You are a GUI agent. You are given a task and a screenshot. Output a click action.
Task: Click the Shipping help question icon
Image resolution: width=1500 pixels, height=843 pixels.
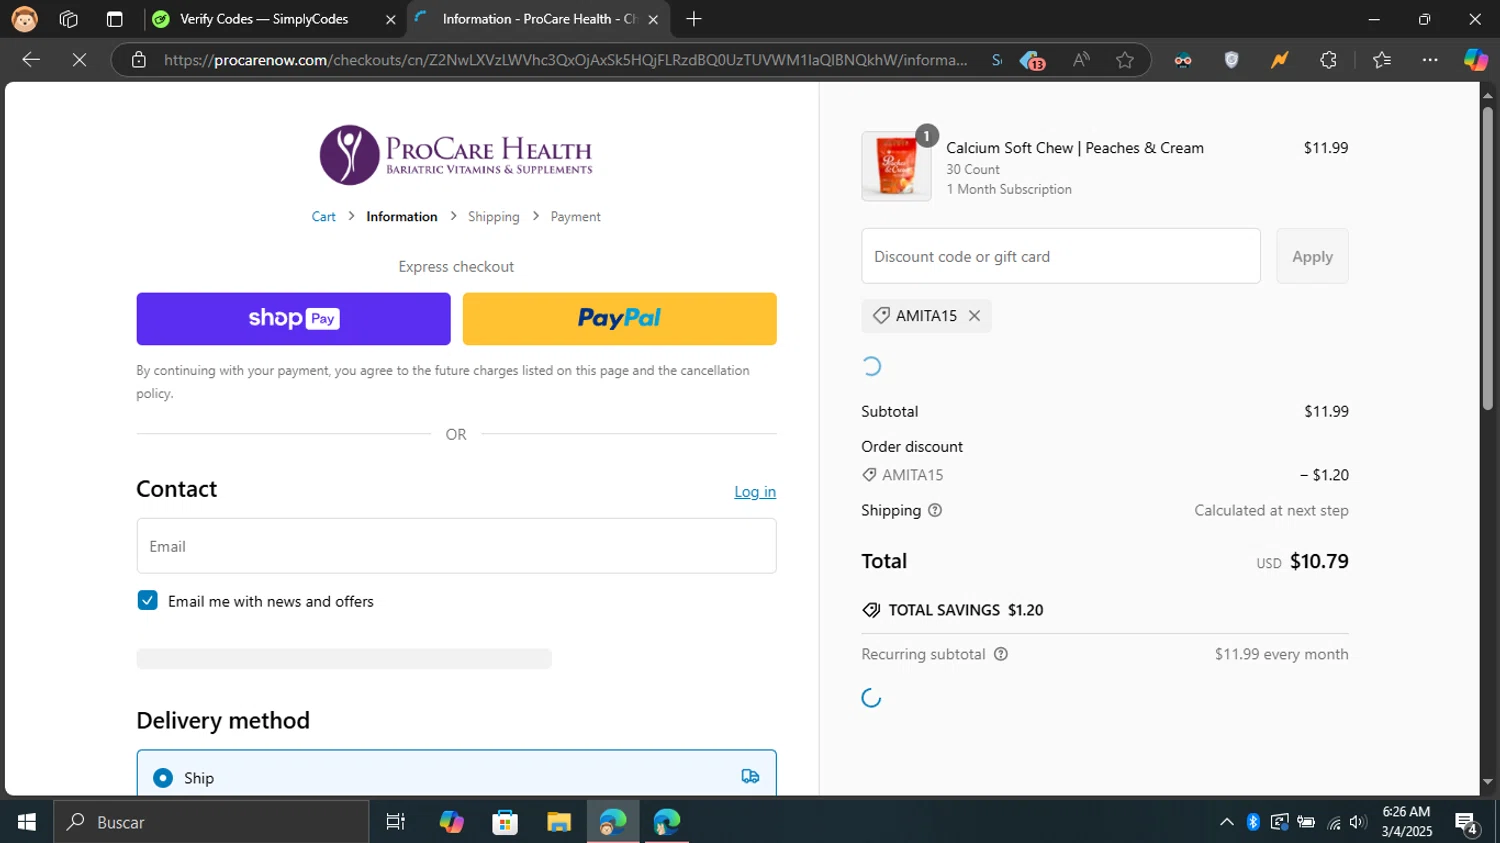[935, 510]
